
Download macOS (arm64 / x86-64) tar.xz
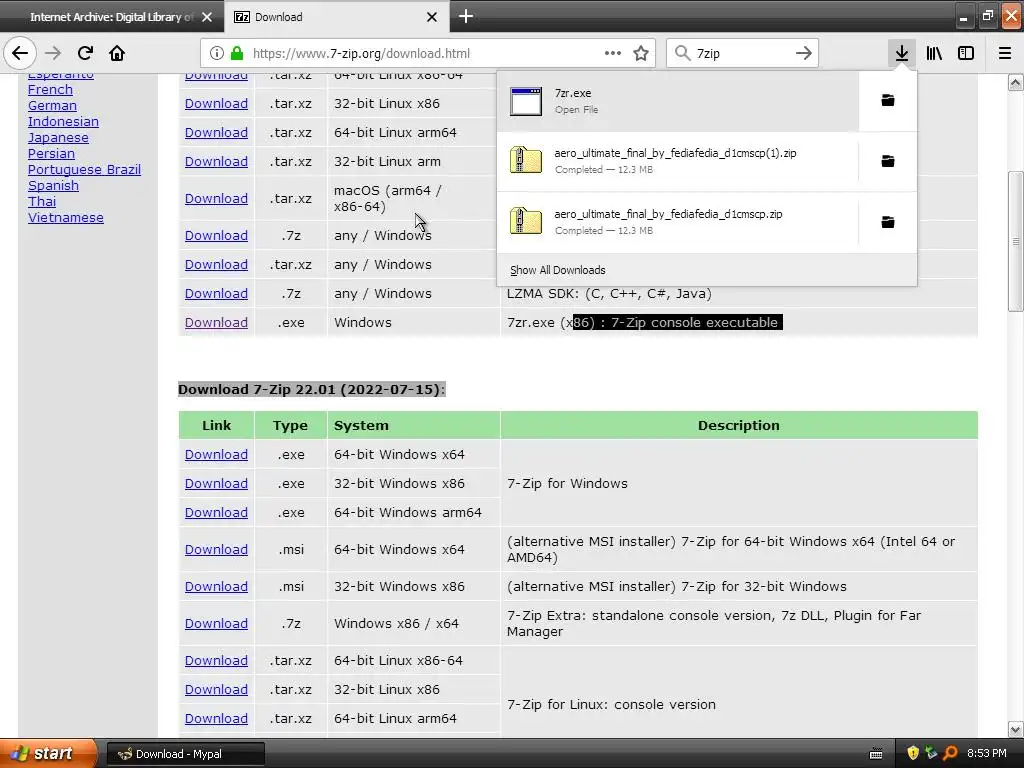pos(216,199)
